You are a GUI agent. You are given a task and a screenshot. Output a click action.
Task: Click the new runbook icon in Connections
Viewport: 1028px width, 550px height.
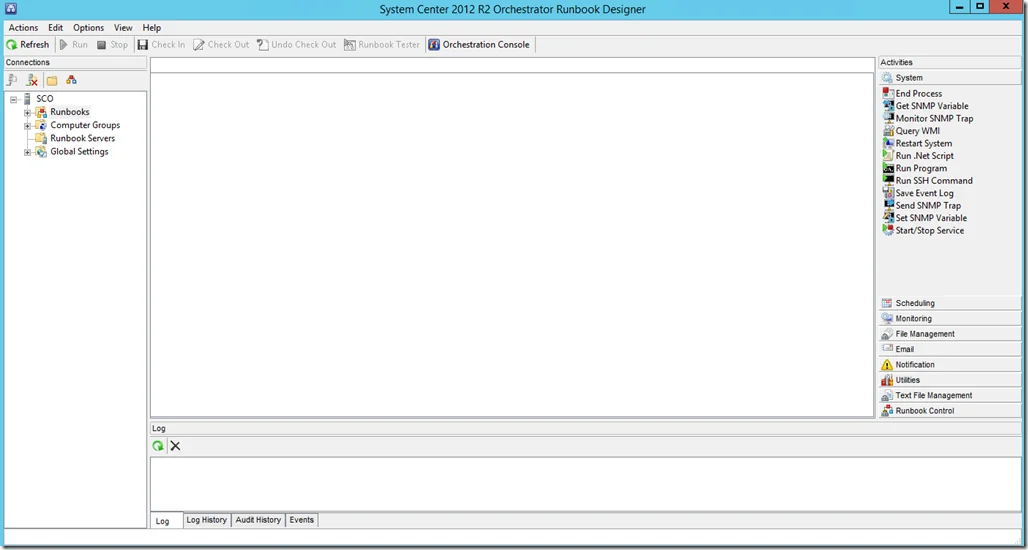pyautogui.click(x=71, y=80)
